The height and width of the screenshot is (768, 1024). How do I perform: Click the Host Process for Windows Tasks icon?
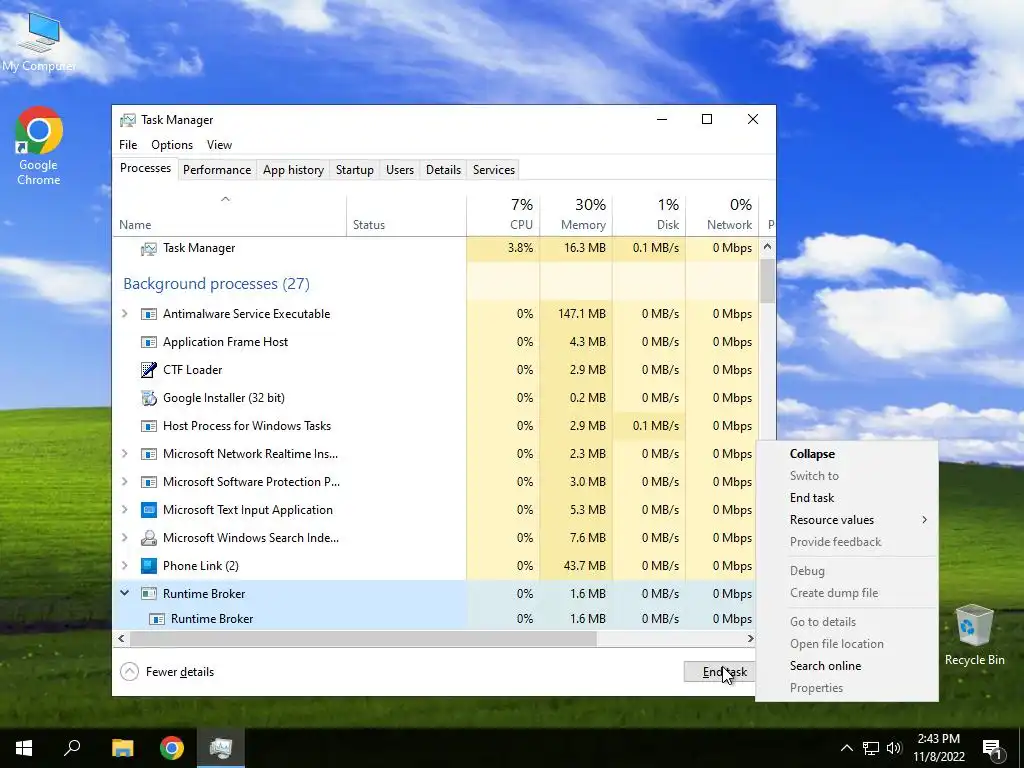tap(149, 426)
